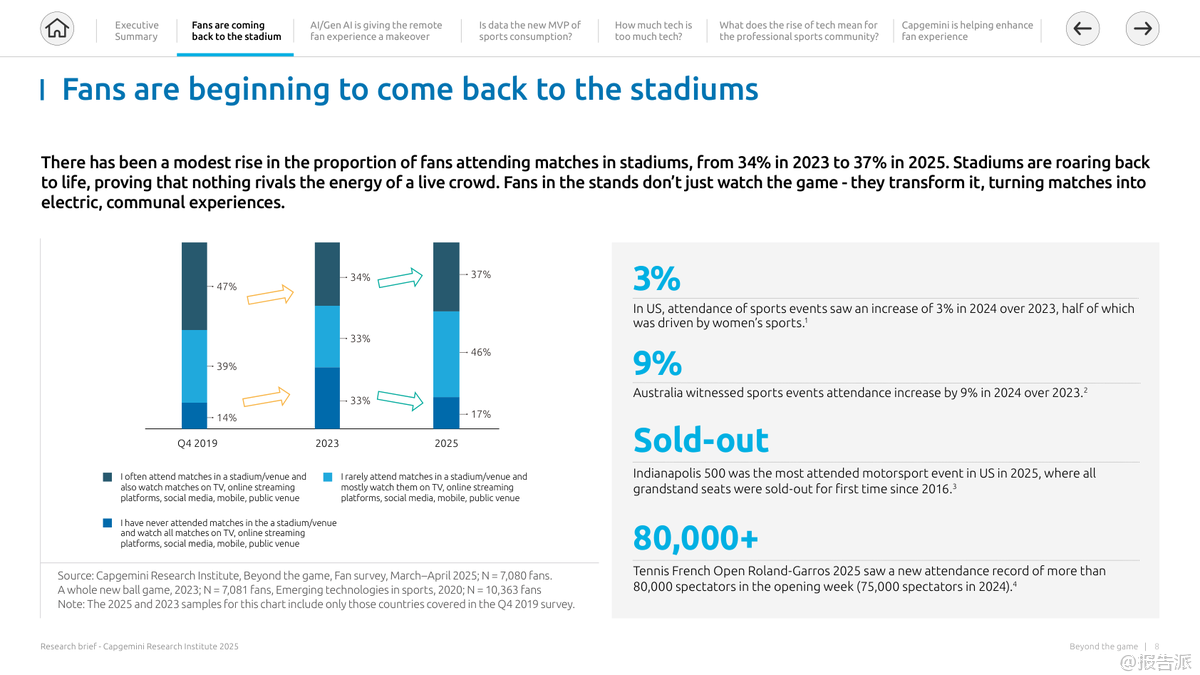The image size is (1200, 675).
Task: Open the Executive Summary tab
Action: (136, 31)
